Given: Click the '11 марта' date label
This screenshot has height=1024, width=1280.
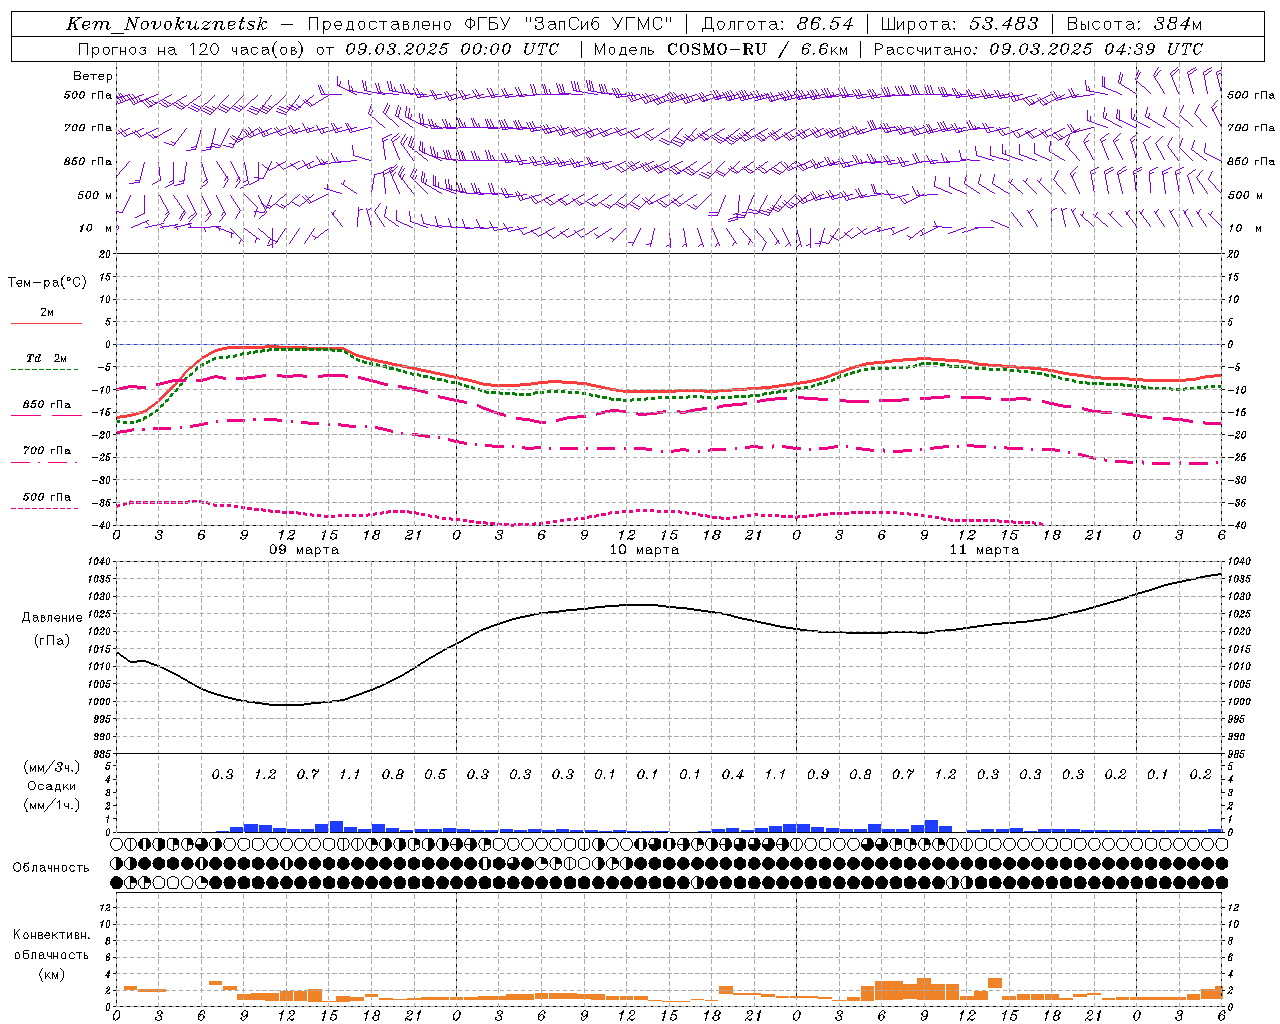Looking at the screenshot, I should [984, 550].
